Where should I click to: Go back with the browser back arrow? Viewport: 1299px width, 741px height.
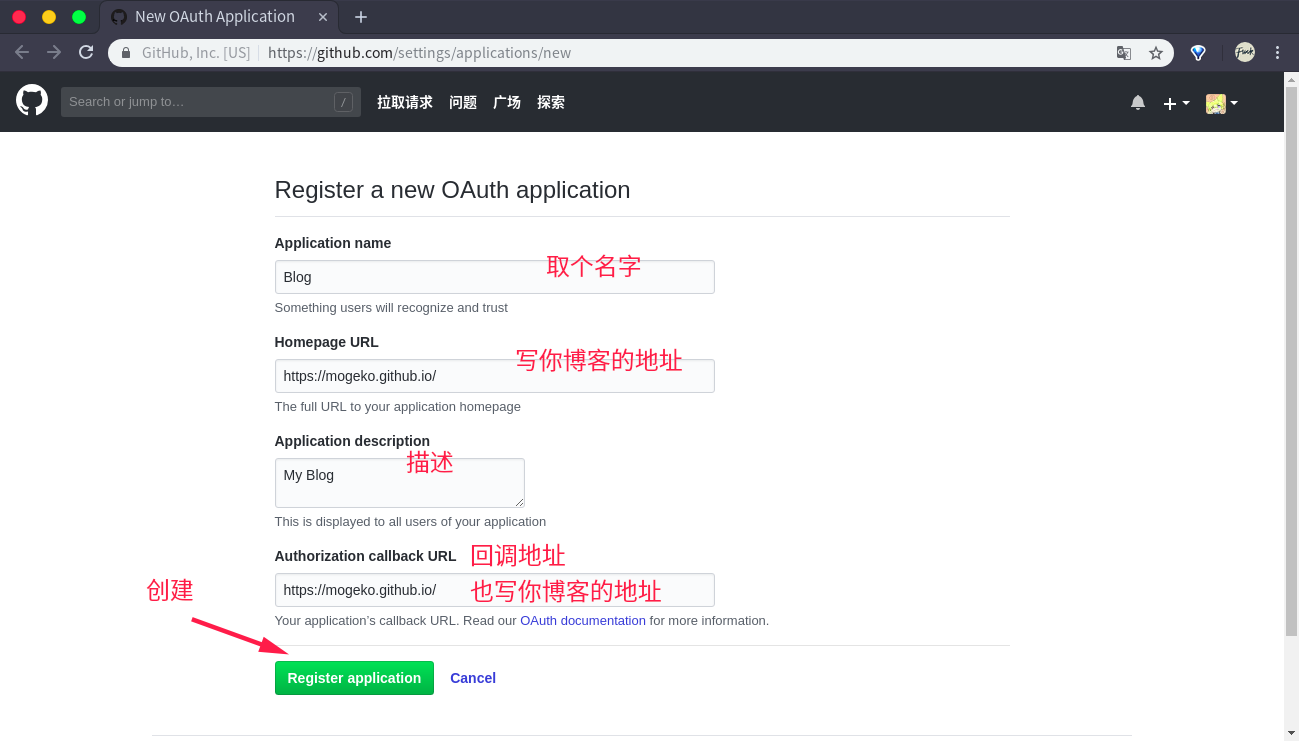click(x=22, y=53)
